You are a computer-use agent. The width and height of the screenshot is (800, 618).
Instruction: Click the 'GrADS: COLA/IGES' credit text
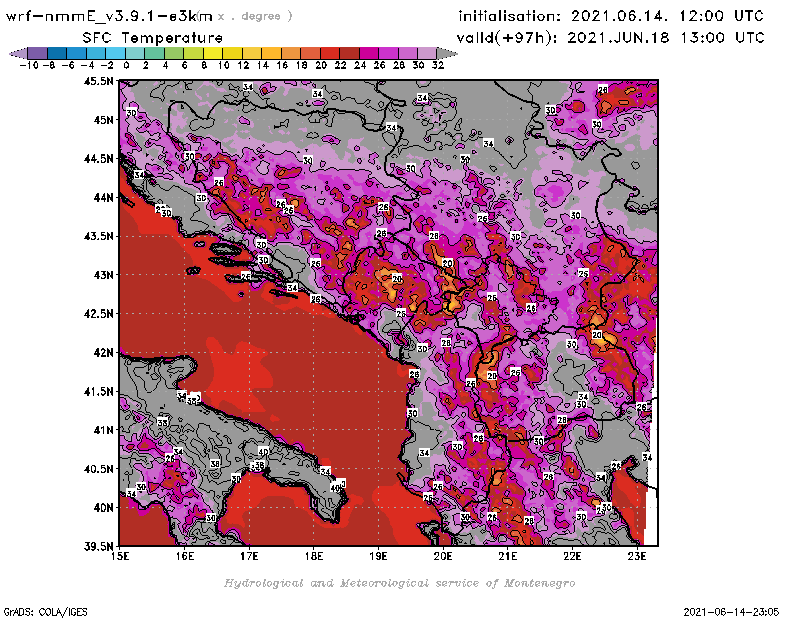(45, 611)
